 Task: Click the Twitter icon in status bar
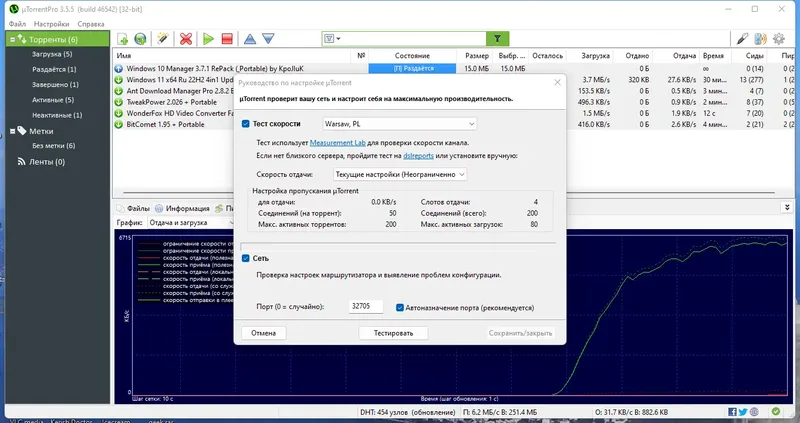(743, 412)
